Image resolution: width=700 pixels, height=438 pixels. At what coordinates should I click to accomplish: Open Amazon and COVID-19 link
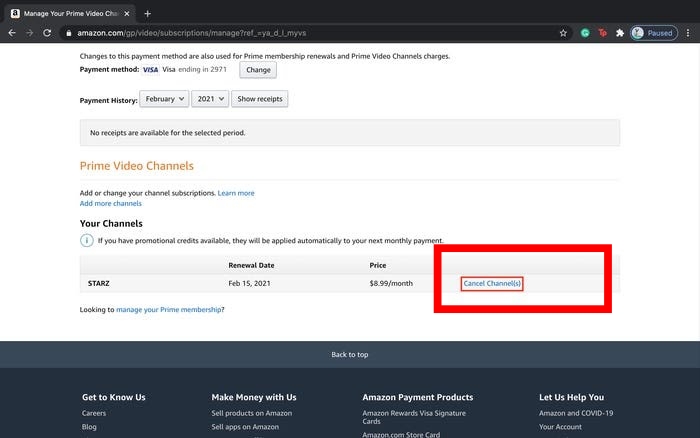click(x=576, y=413)
